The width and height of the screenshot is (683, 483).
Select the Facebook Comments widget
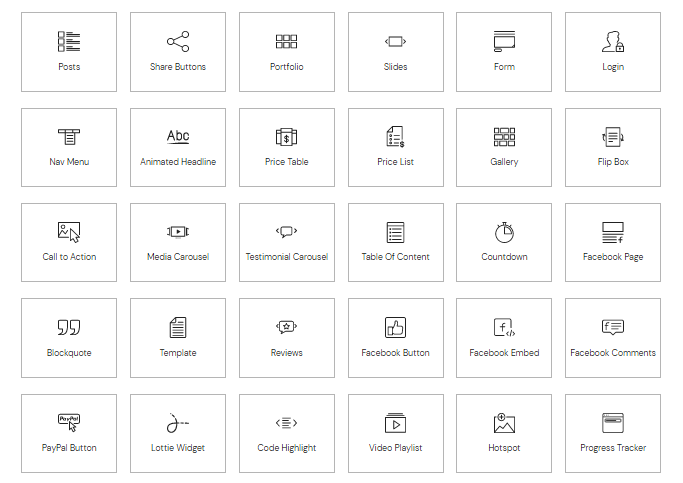point(613,338)
